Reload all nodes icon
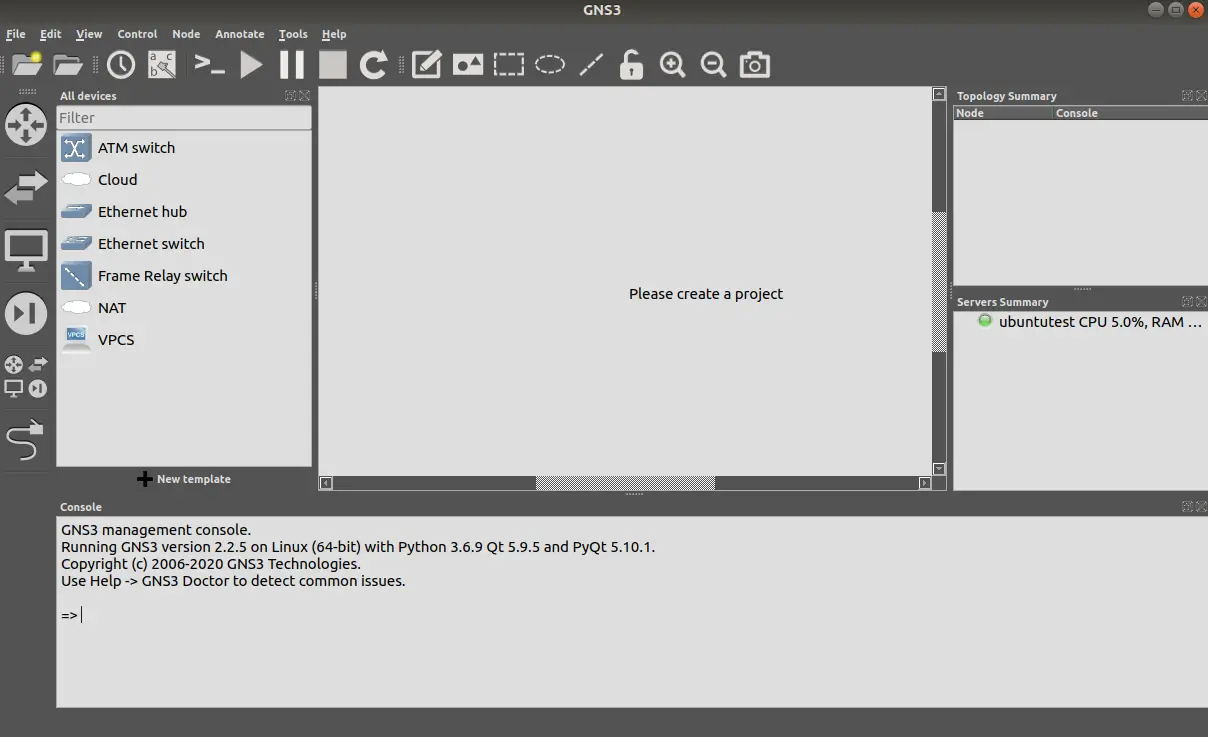 374,65
